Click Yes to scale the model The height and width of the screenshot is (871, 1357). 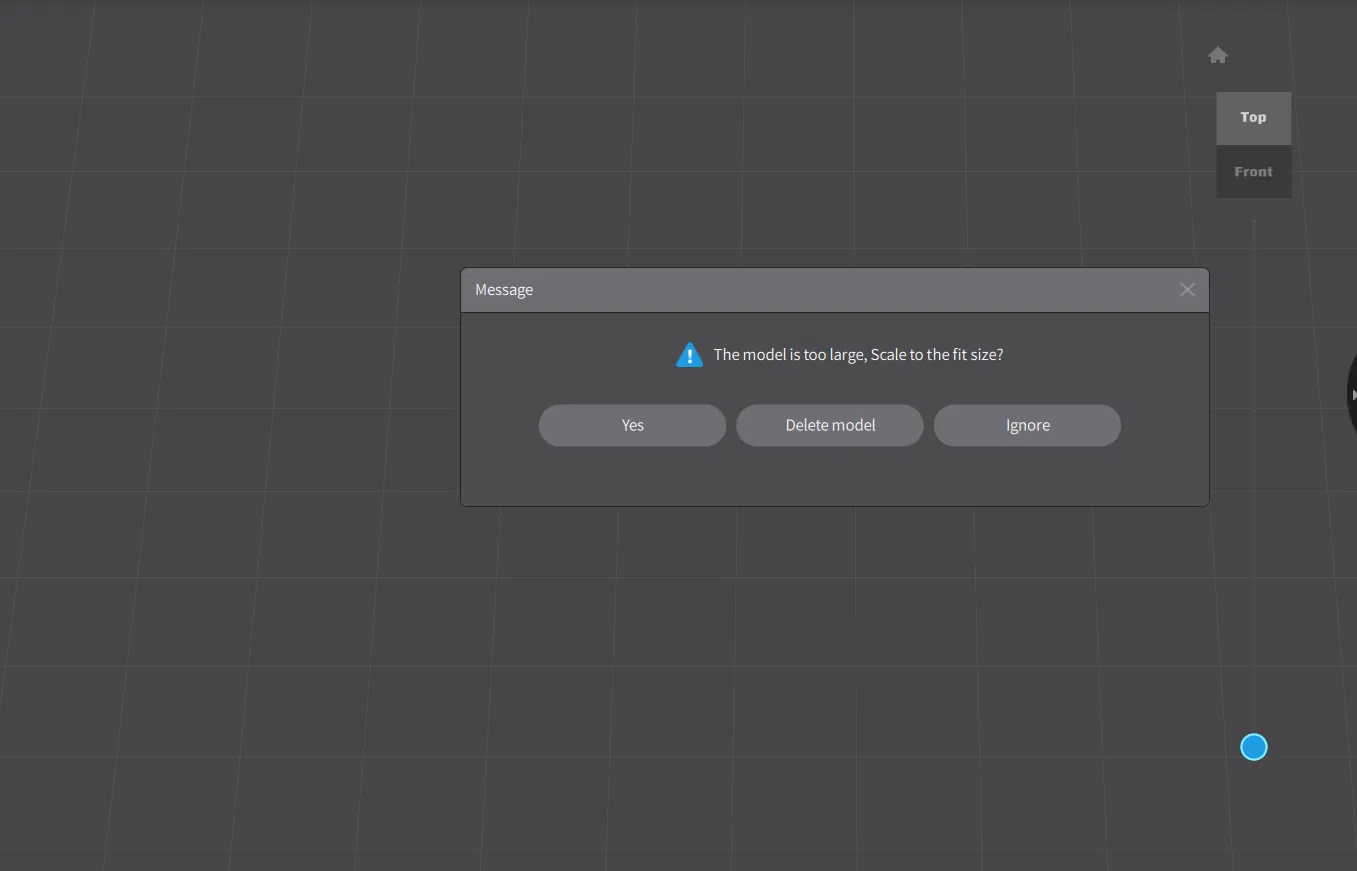632,425
